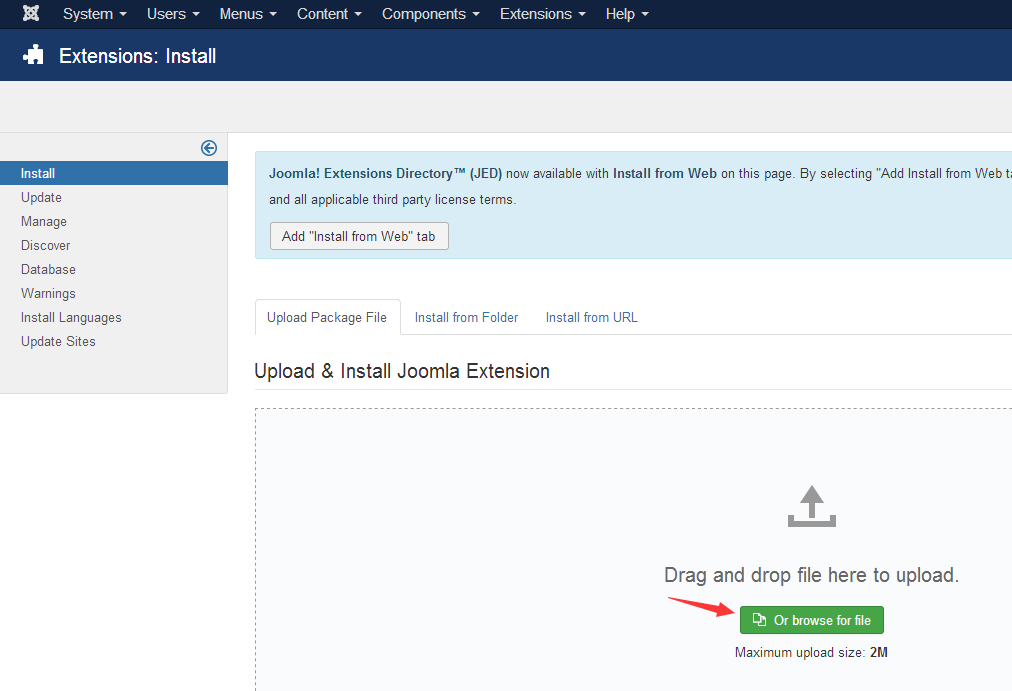Open Manage in the sidebar
This screenshot has width=1012, height=691.
click(x=44, y=221)
